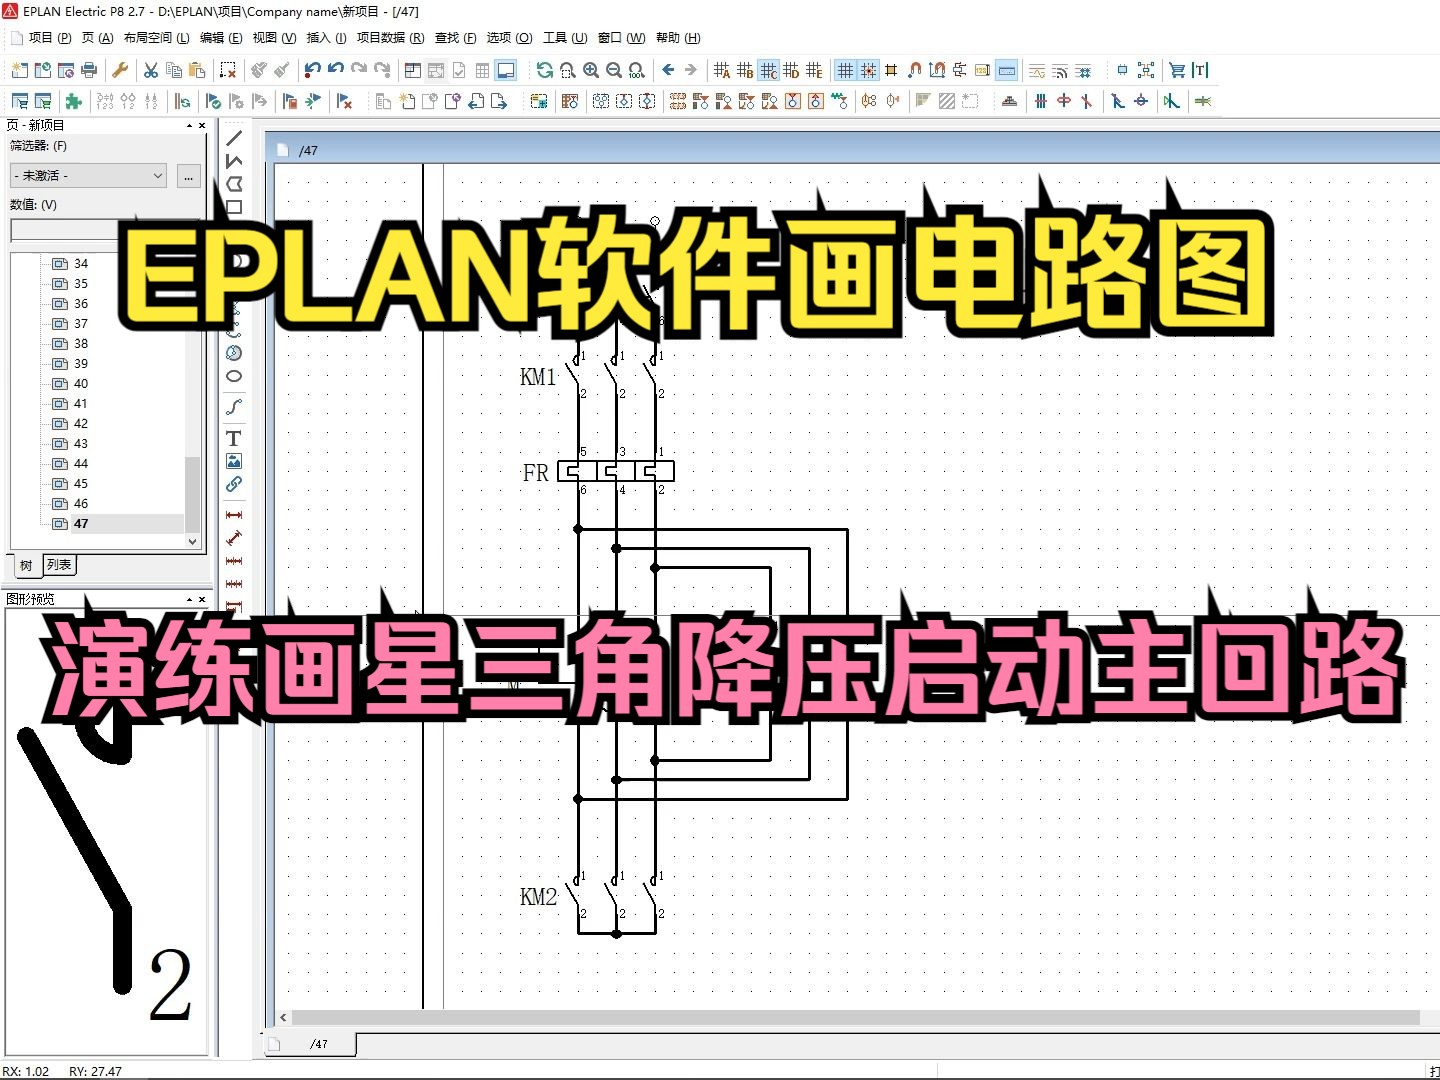
Task: Select page 34 in the tree
Action: [81, 264]
